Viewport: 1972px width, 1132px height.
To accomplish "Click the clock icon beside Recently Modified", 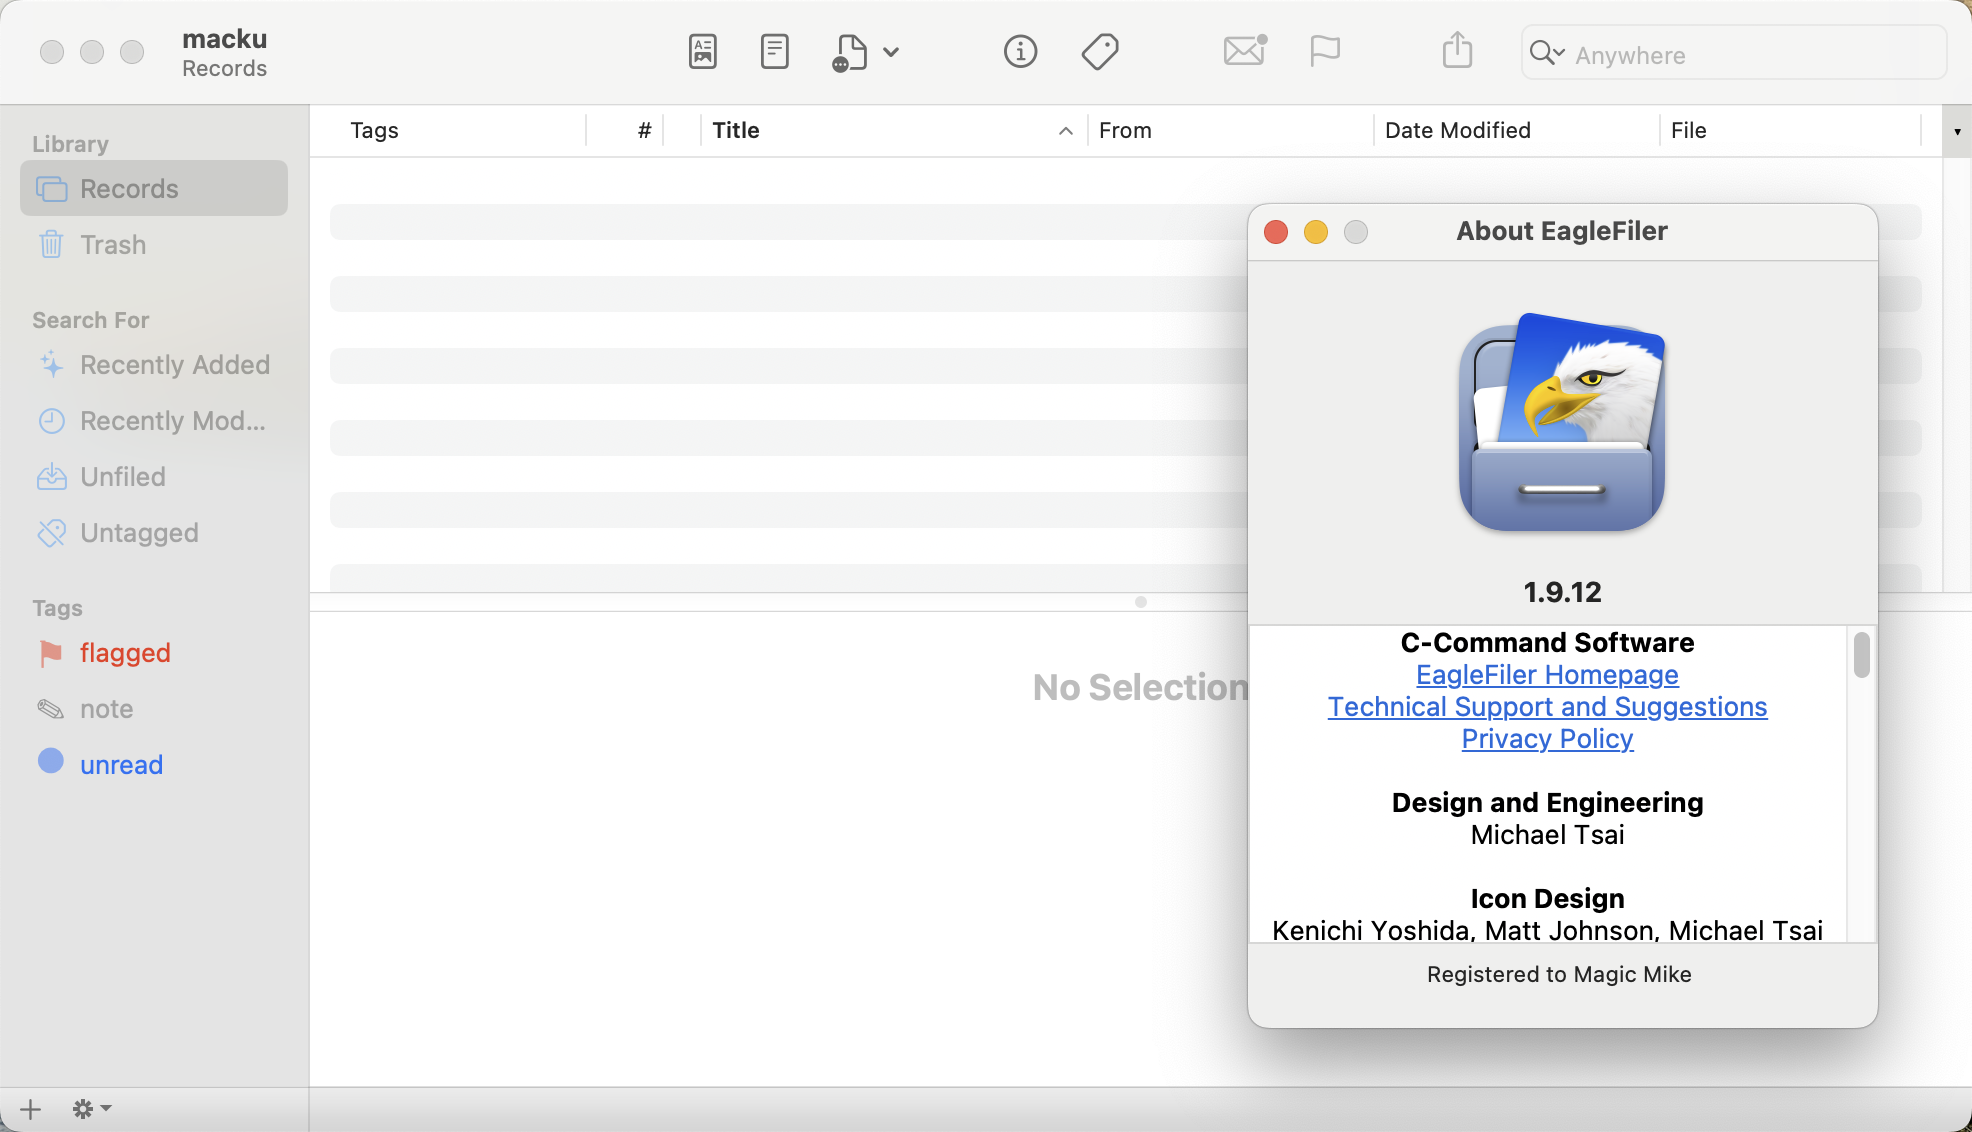I will point(51,421).
